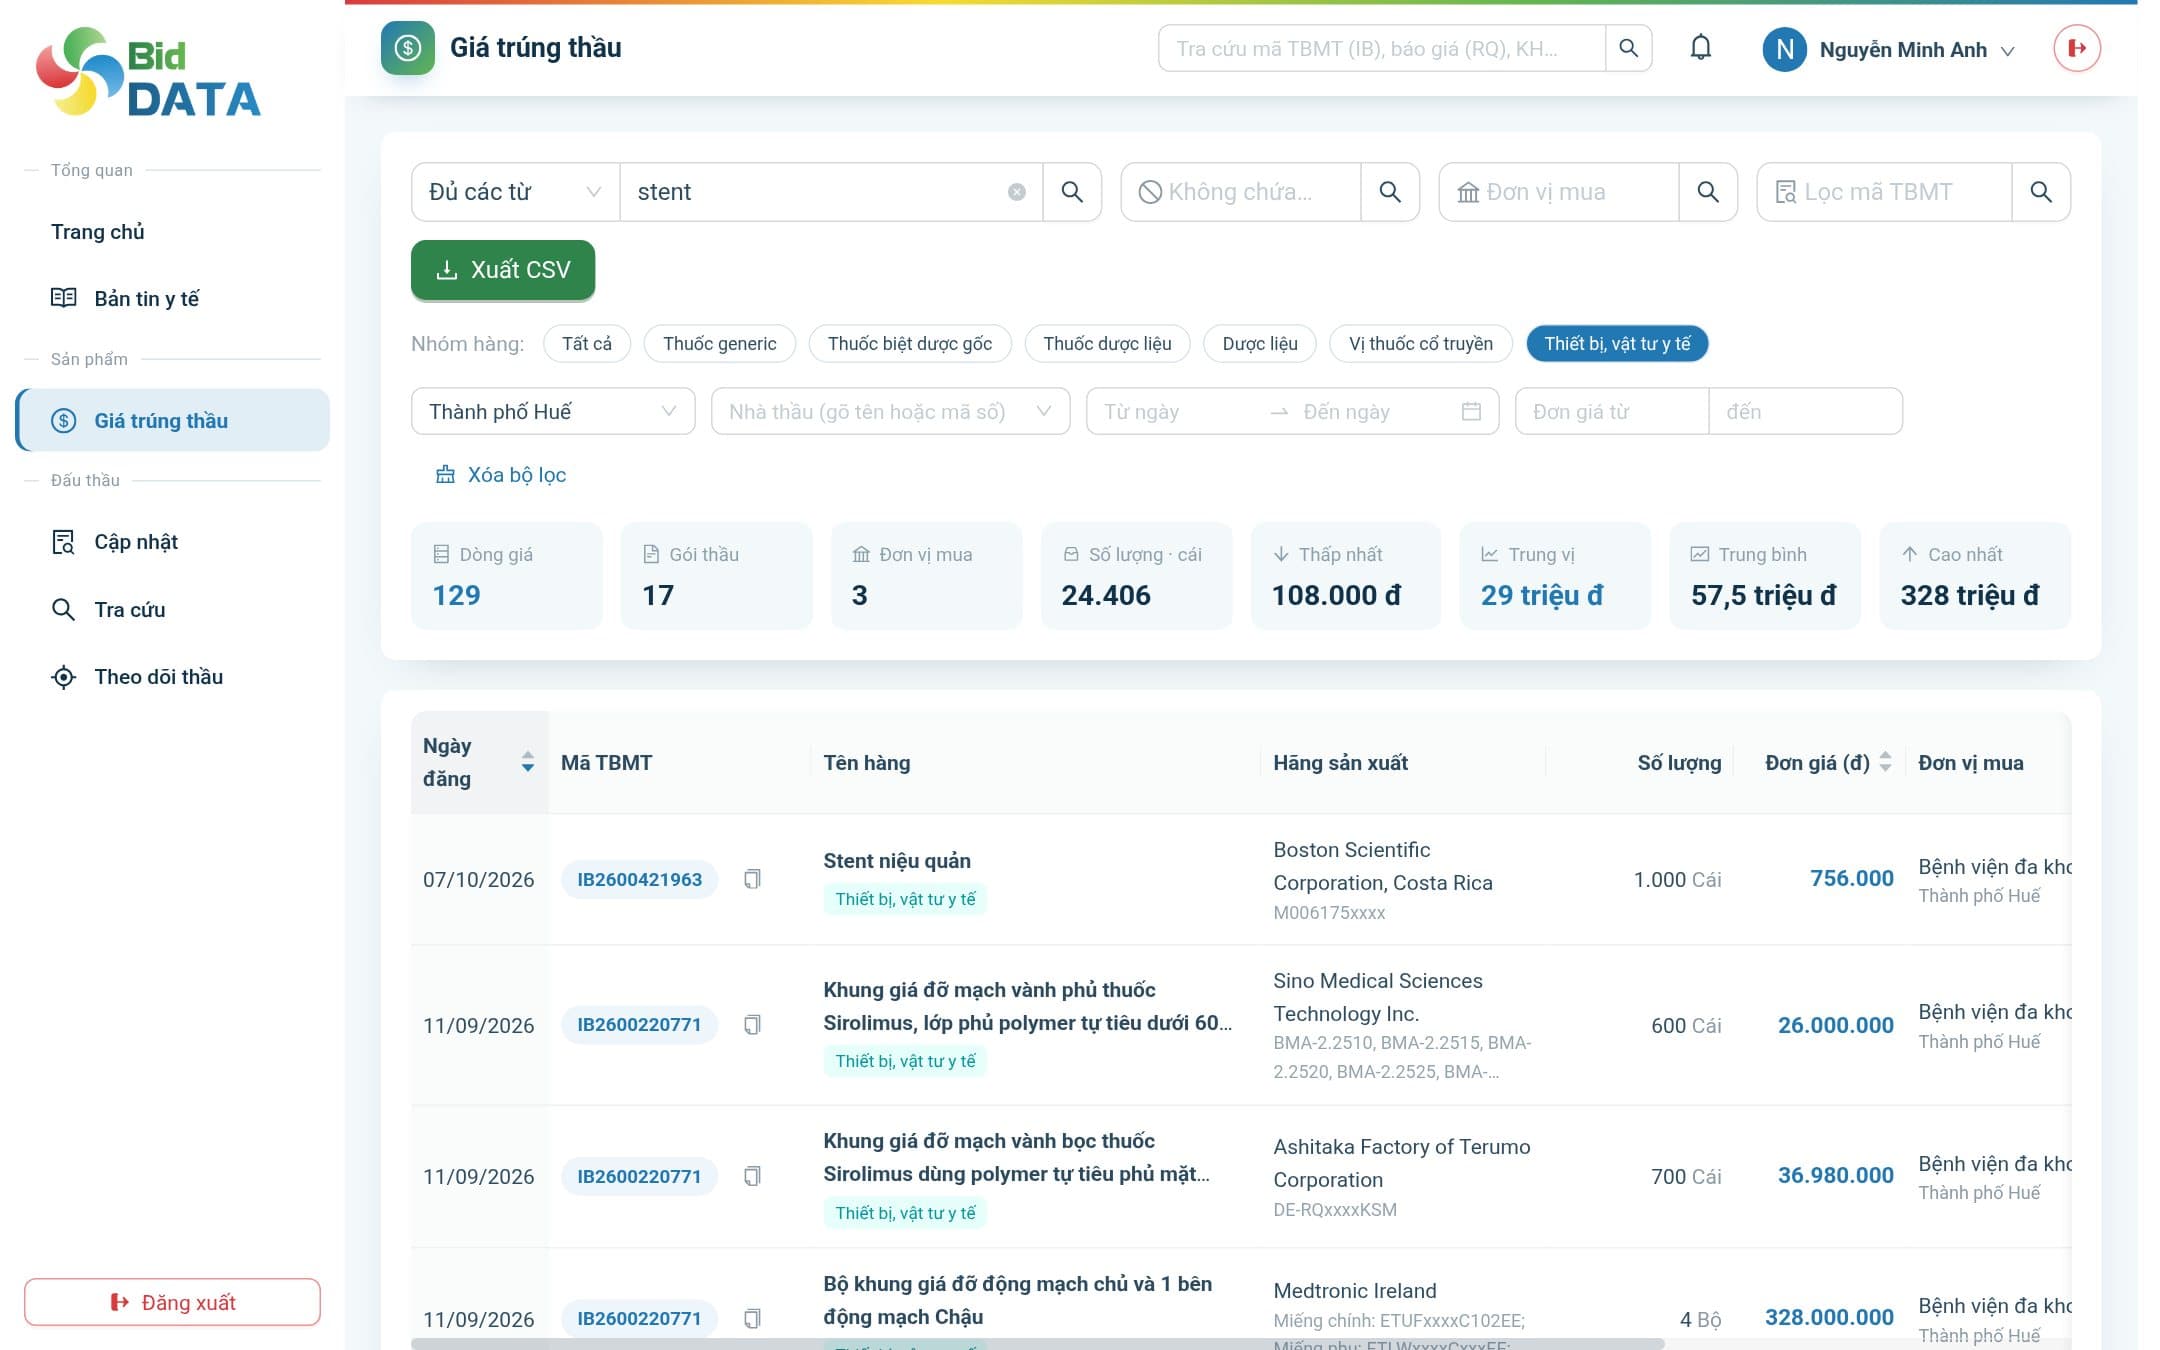Open the 'Đủ các từ' match dropdown
2160x1350 pixels.
pyautogui.click(x=515, y=192)
